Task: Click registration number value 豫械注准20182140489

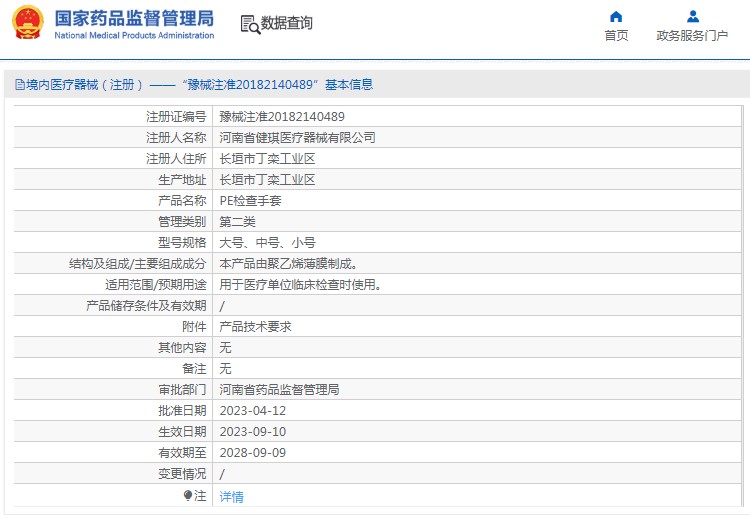Action: (282, 117)
